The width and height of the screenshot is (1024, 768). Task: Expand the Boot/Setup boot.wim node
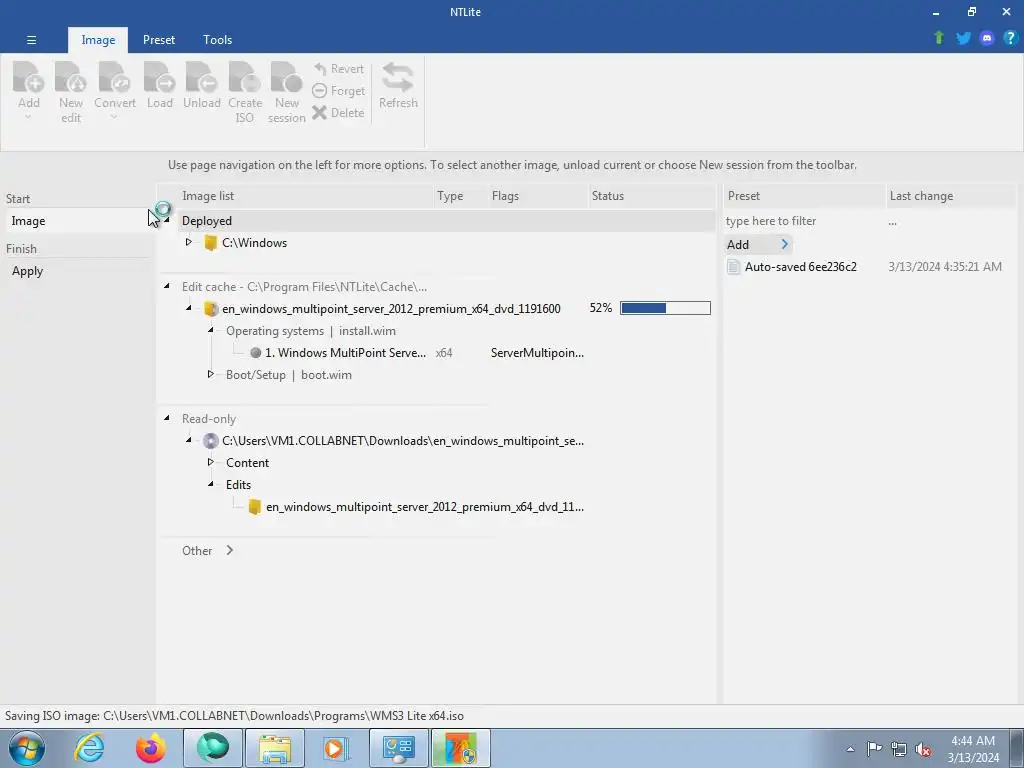click(210, 374)
